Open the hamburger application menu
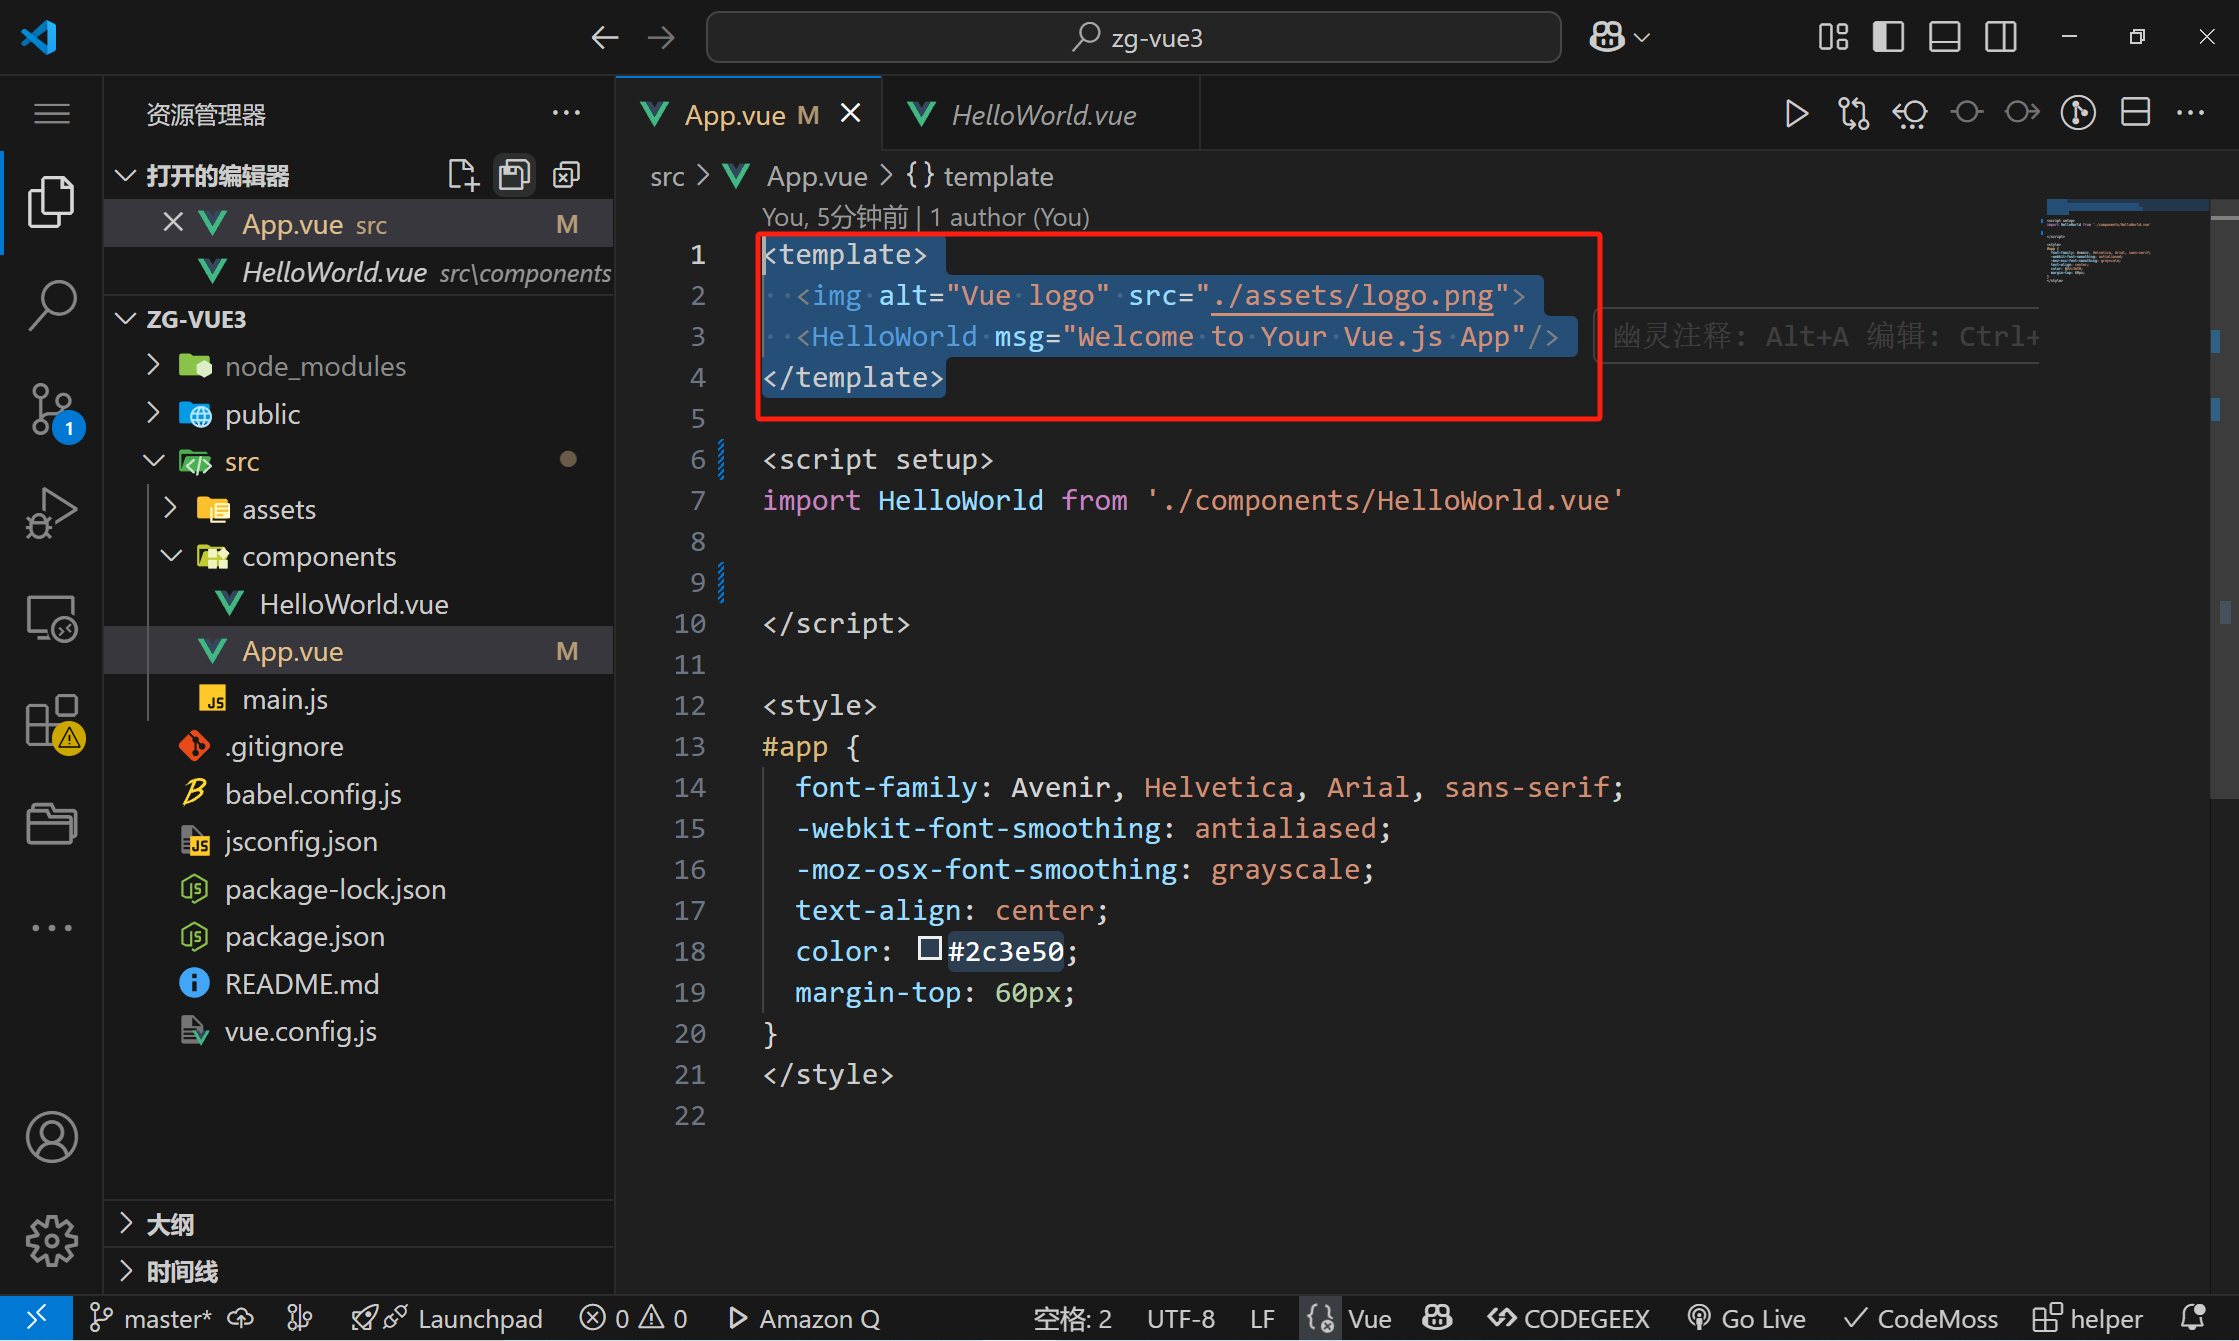 (51, 114)
